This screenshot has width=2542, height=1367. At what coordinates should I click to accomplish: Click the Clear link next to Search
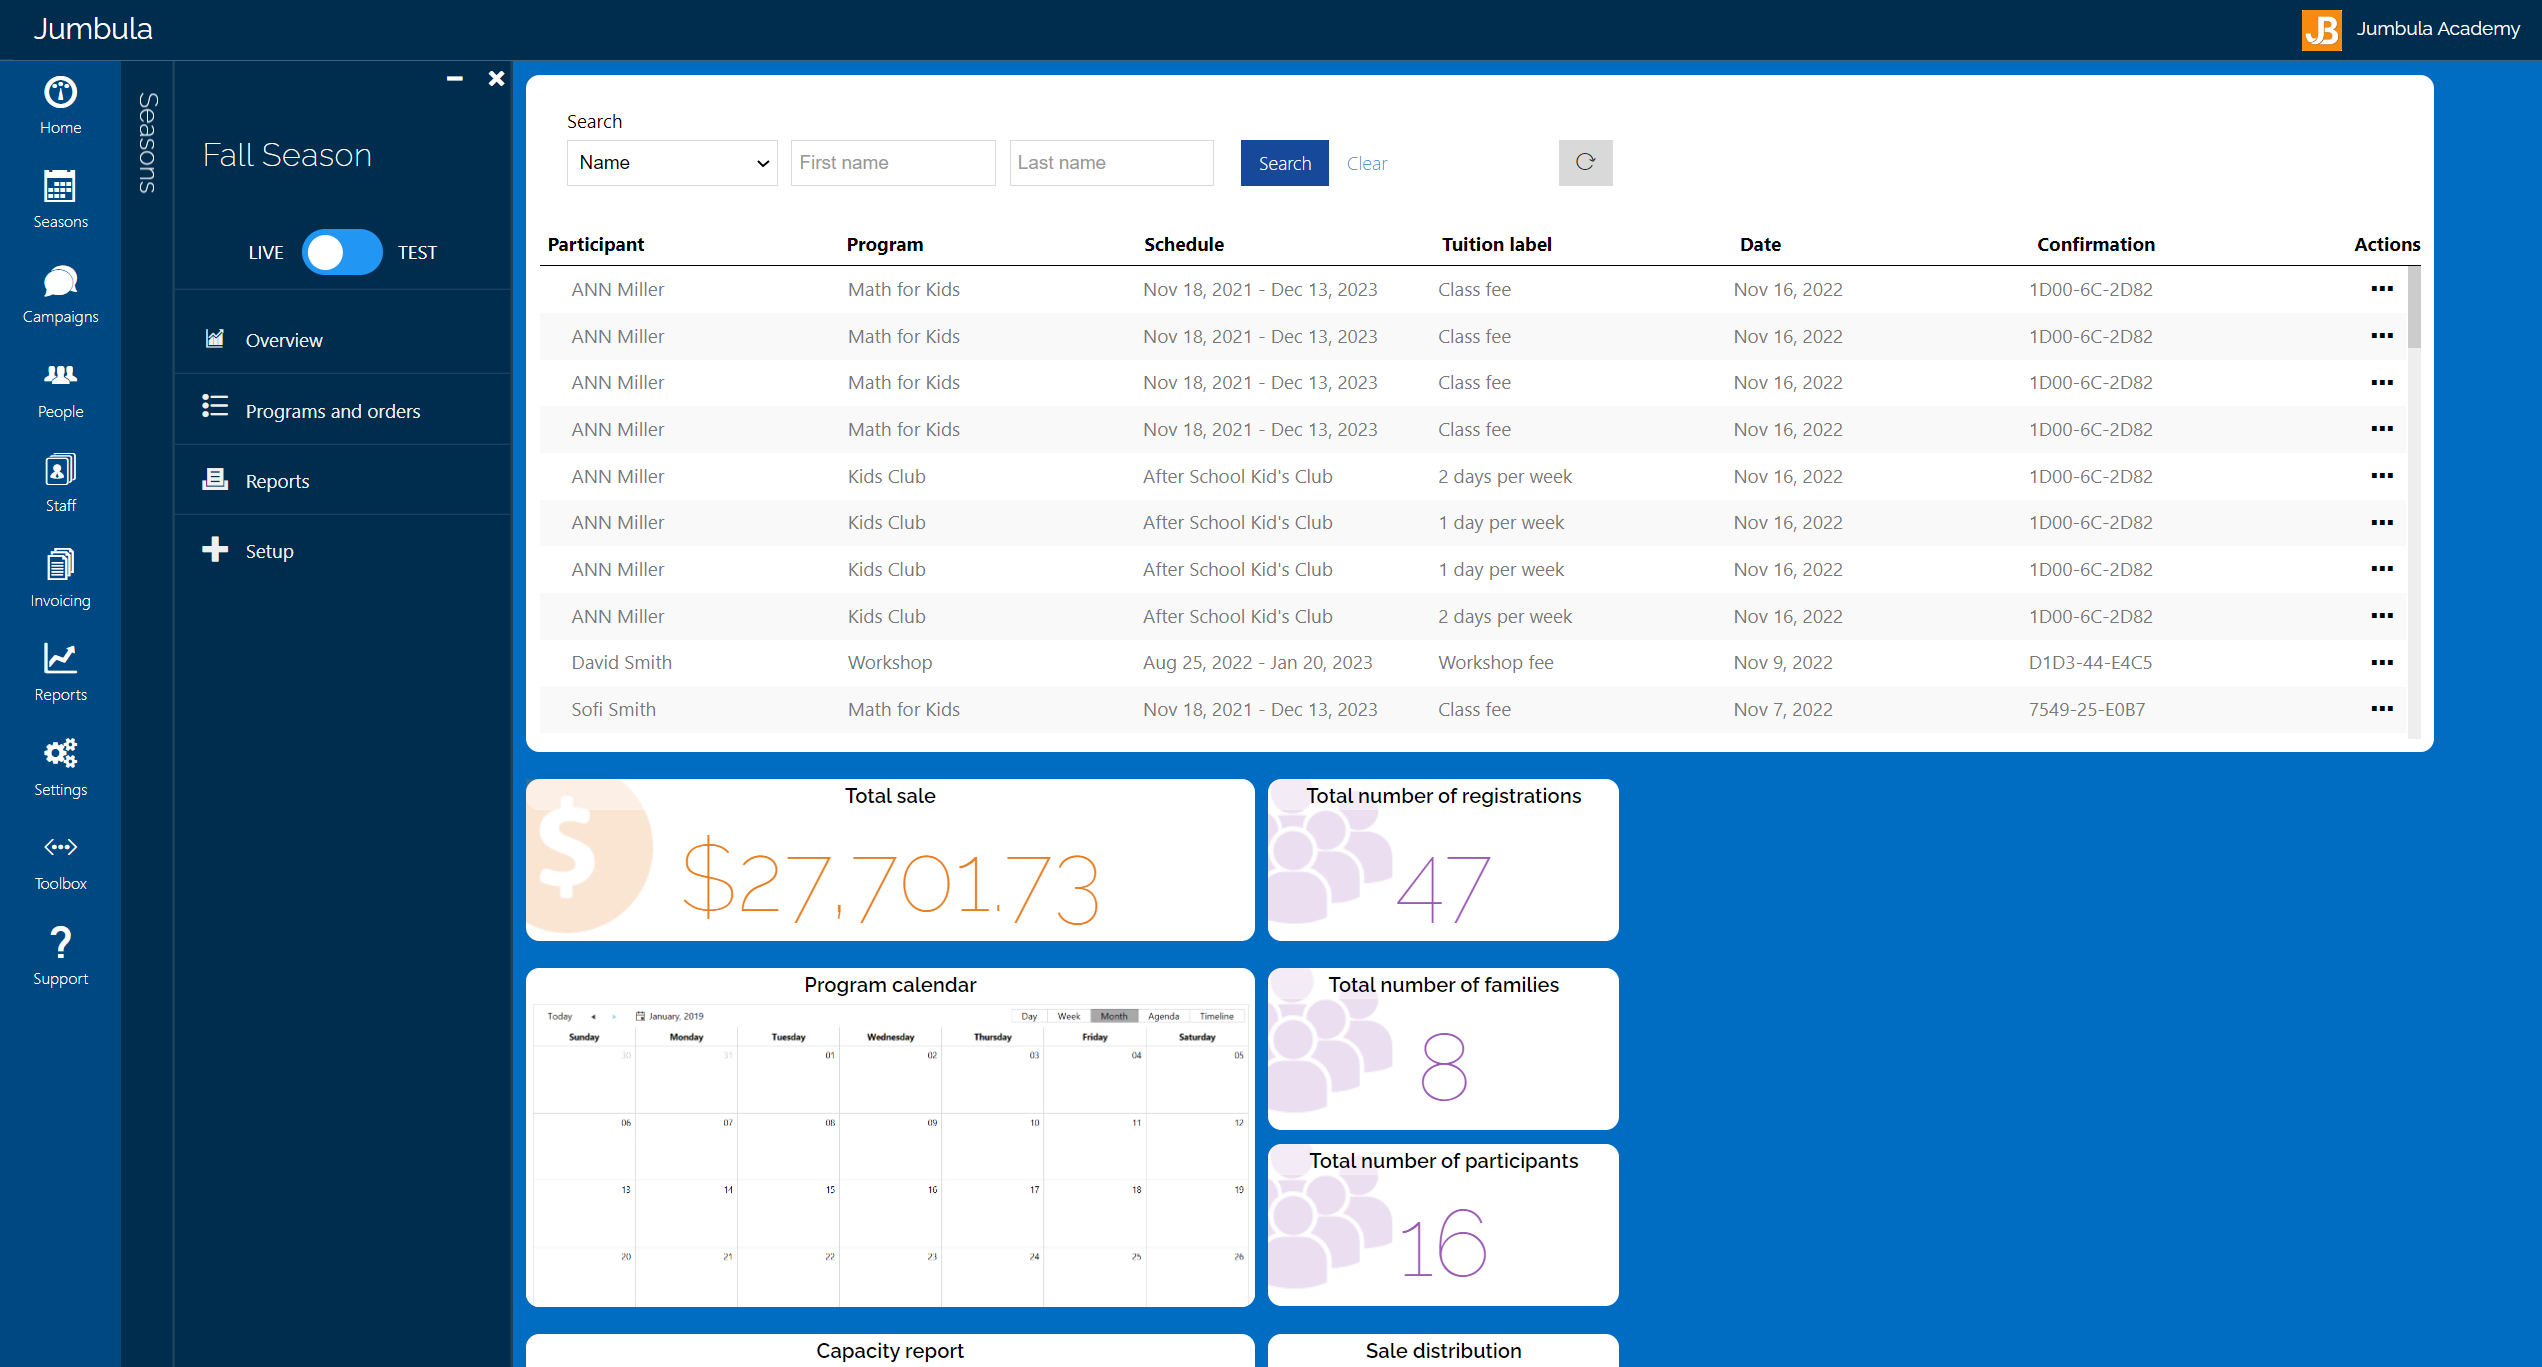coord(1366,162)
